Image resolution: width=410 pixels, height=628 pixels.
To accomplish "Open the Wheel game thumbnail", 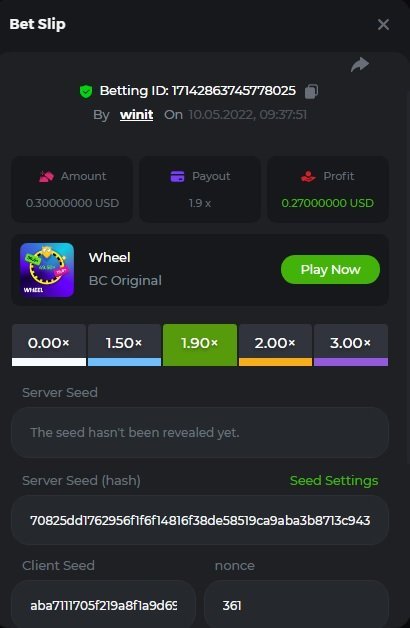I will point(47,270).
